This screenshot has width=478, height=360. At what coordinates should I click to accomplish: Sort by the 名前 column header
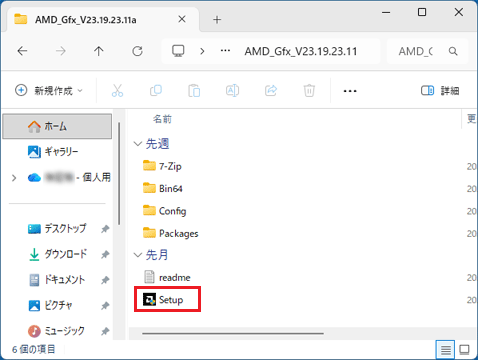click(162, 119)
